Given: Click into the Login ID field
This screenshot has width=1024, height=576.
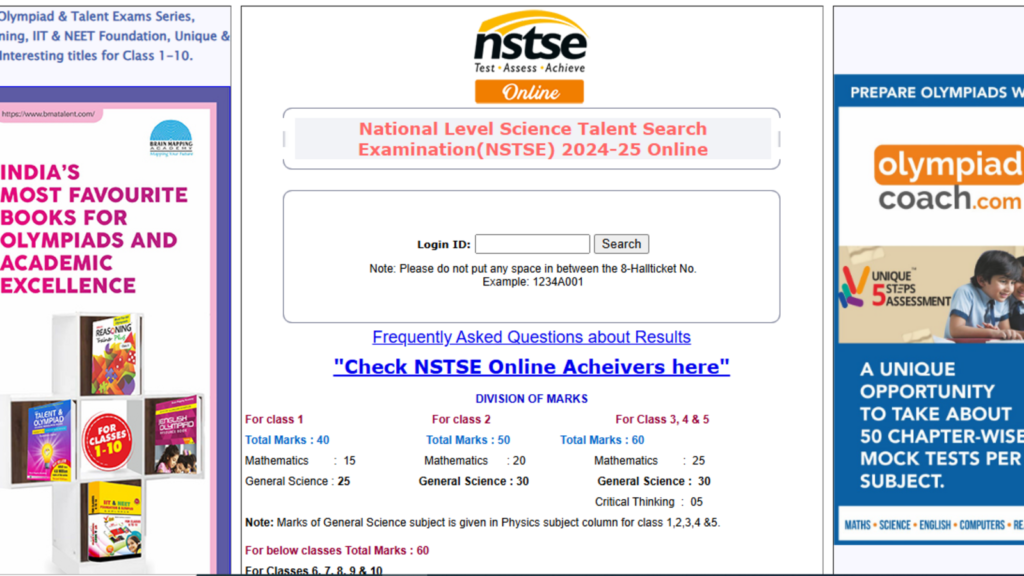Looking at the screenshot, I should coord(532,244).
